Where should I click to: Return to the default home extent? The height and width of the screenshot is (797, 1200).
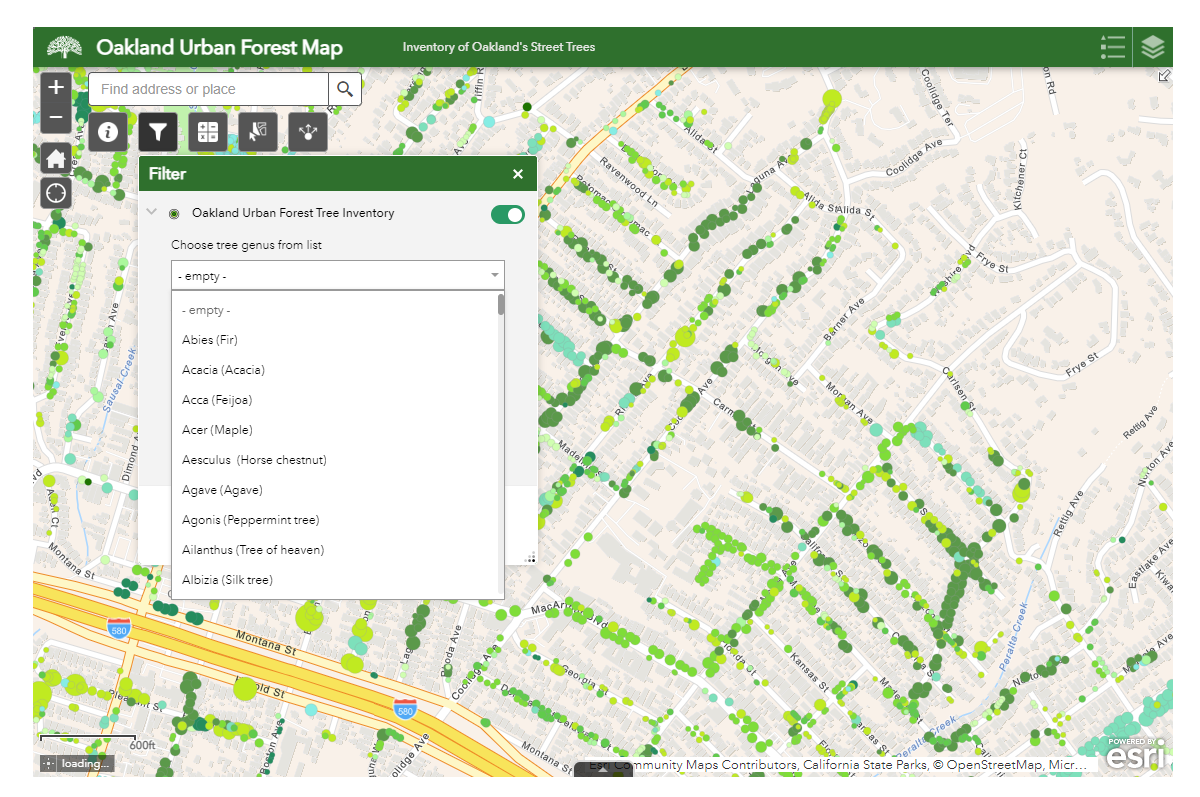[56, 158]
